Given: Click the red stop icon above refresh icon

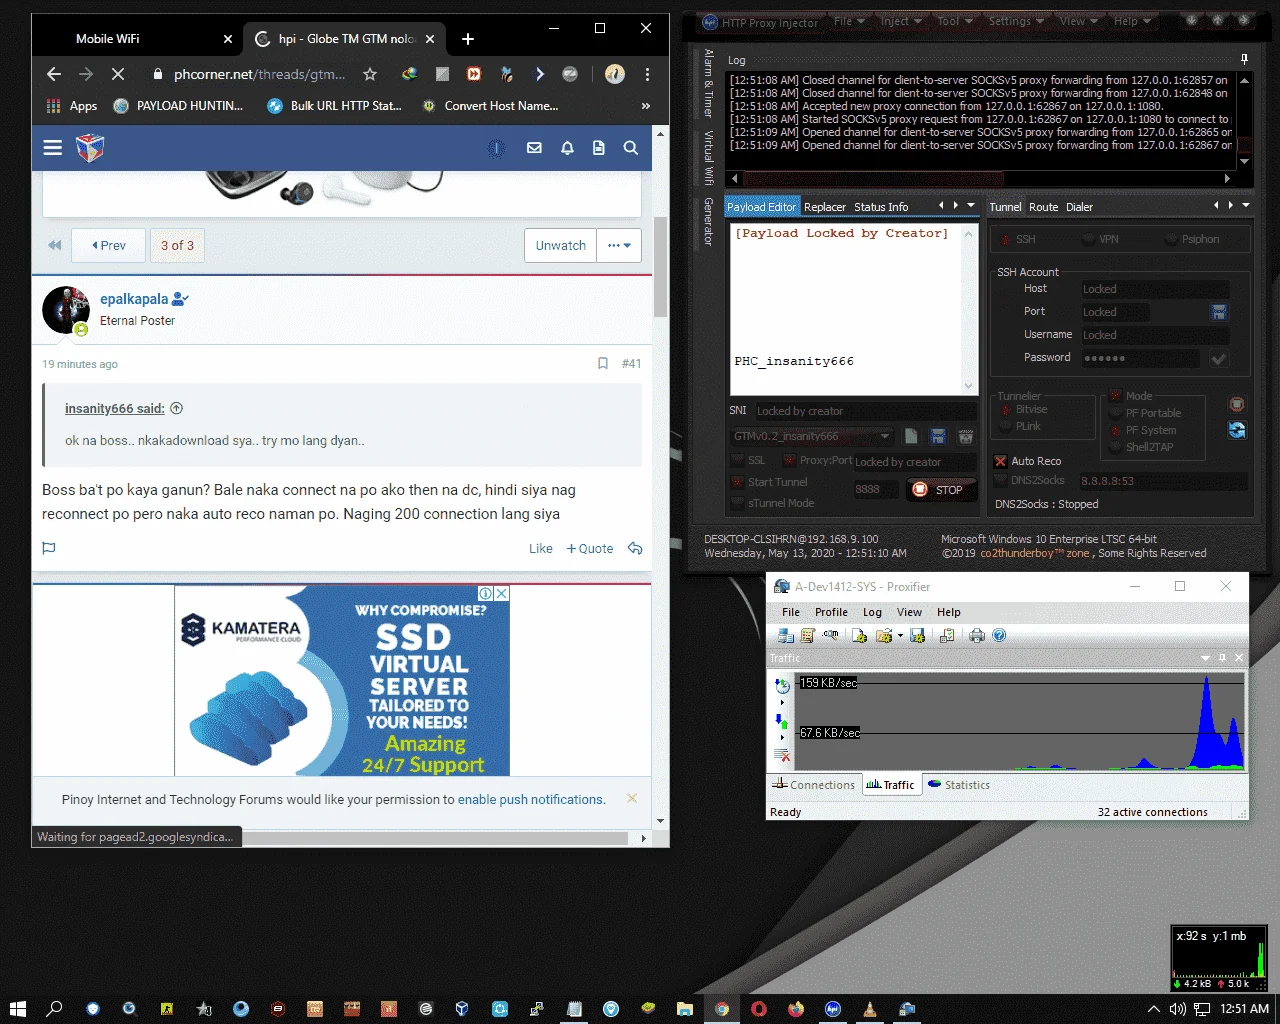Looking at the screenshot, I should click(x=1237, y=404).
